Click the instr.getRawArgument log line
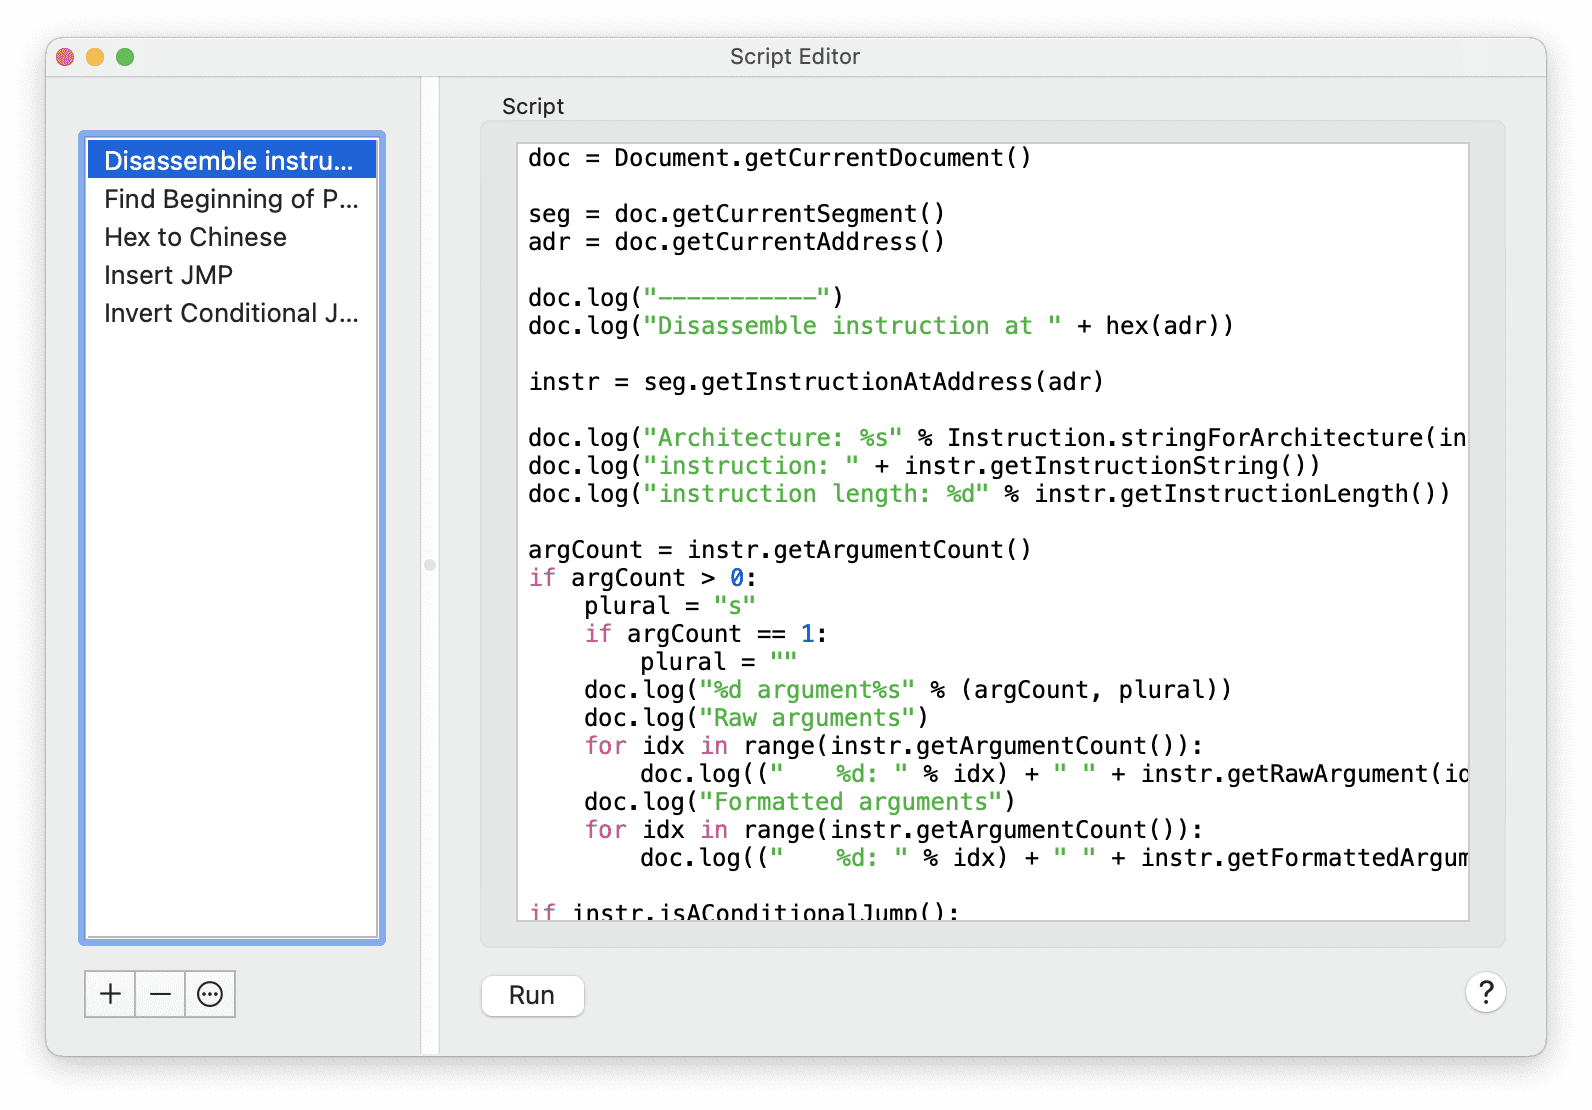Screen dimensions: 1592x1110 [x=1054, y=774]
